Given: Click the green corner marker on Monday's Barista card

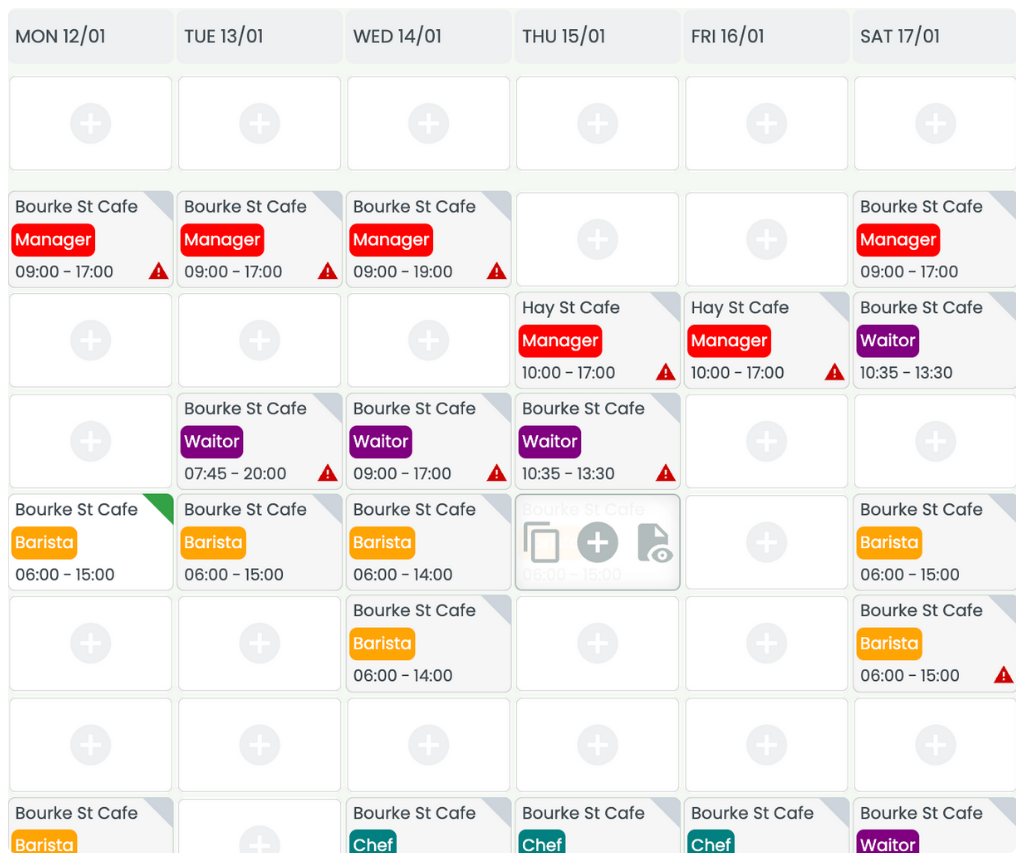Looking at the screenshot, I should [x=163, y=500].
